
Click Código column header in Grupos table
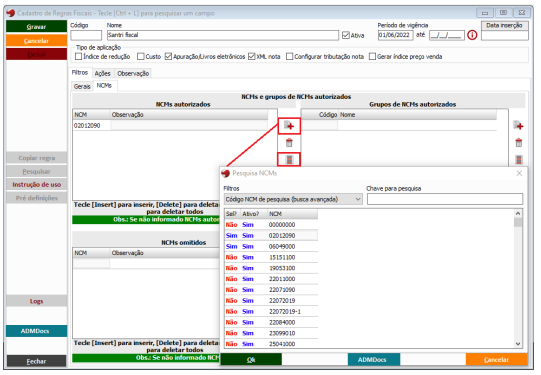(x=319, y=115)
